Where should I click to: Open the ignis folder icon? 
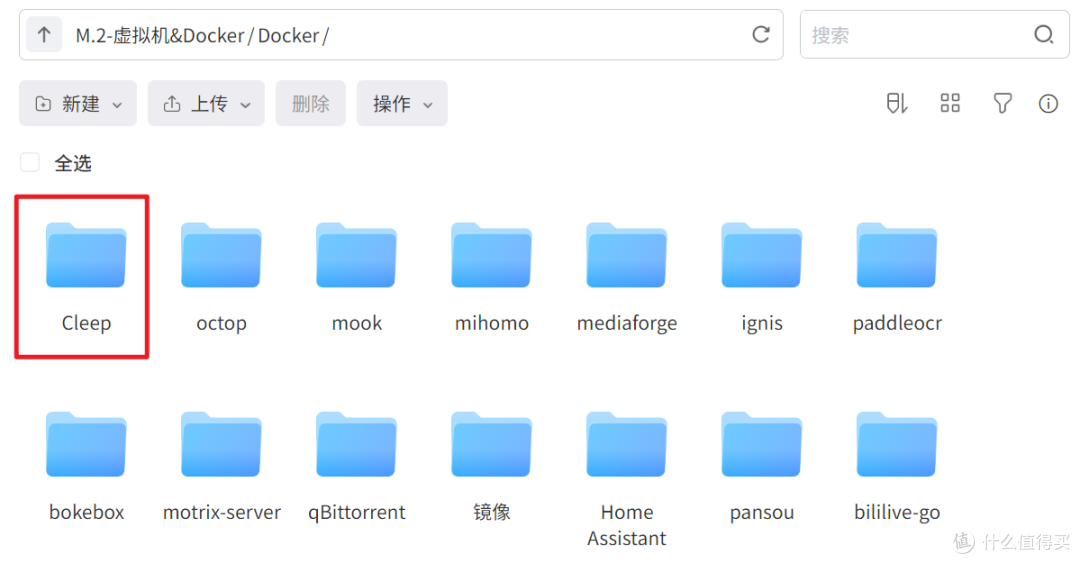click(761, 255)
